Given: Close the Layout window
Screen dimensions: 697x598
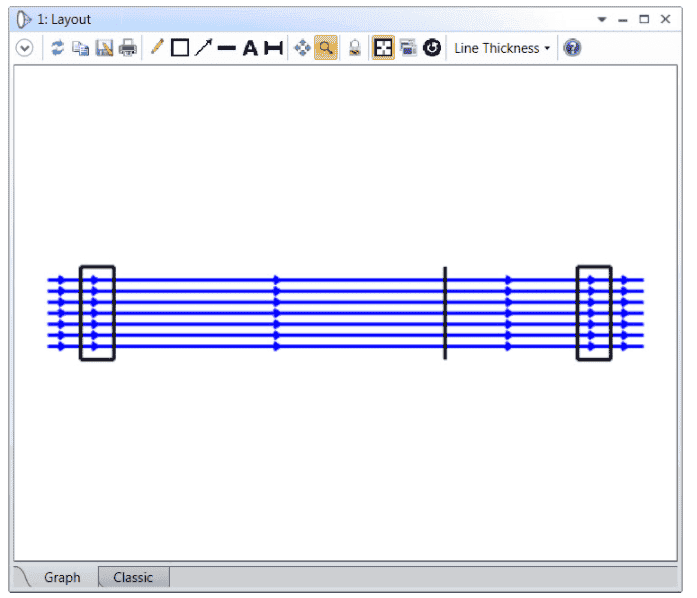Looking at the screenshot, I should coord(665,19).
